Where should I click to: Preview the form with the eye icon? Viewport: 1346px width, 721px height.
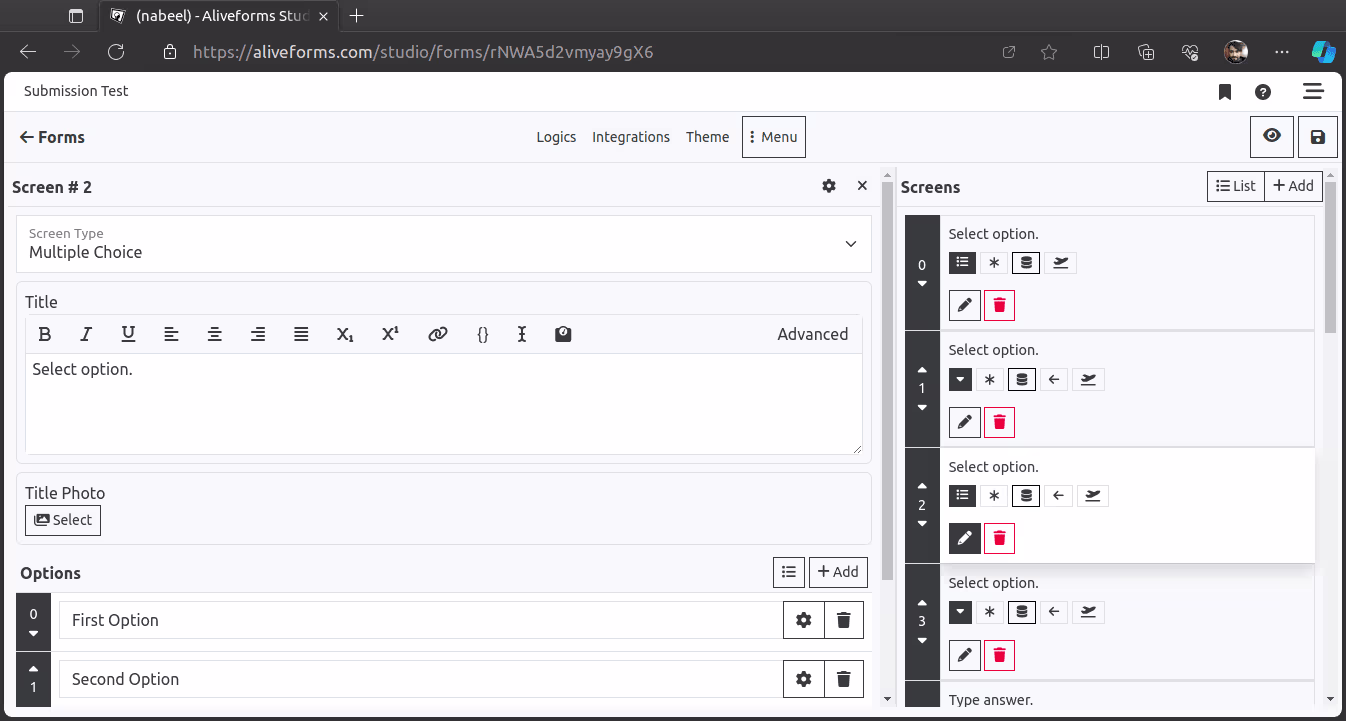click(1271, 137)
